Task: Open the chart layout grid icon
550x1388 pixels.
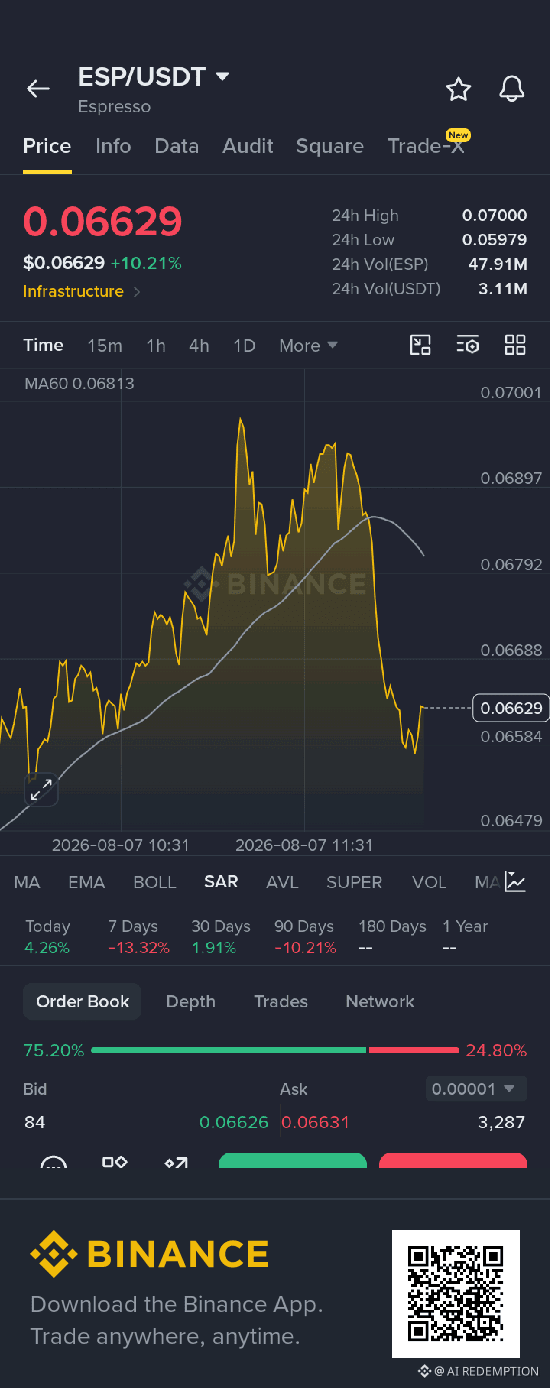Action: tap(515, 346)
